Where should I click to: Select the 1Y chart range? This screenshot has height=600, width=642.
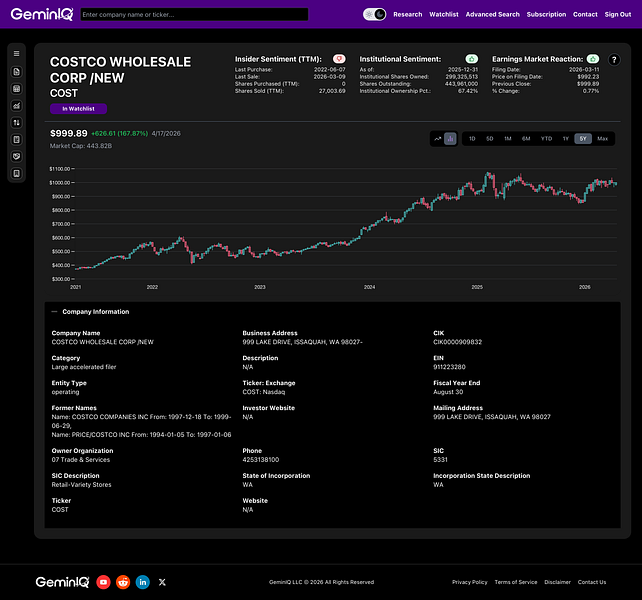(x=565, y=139)
